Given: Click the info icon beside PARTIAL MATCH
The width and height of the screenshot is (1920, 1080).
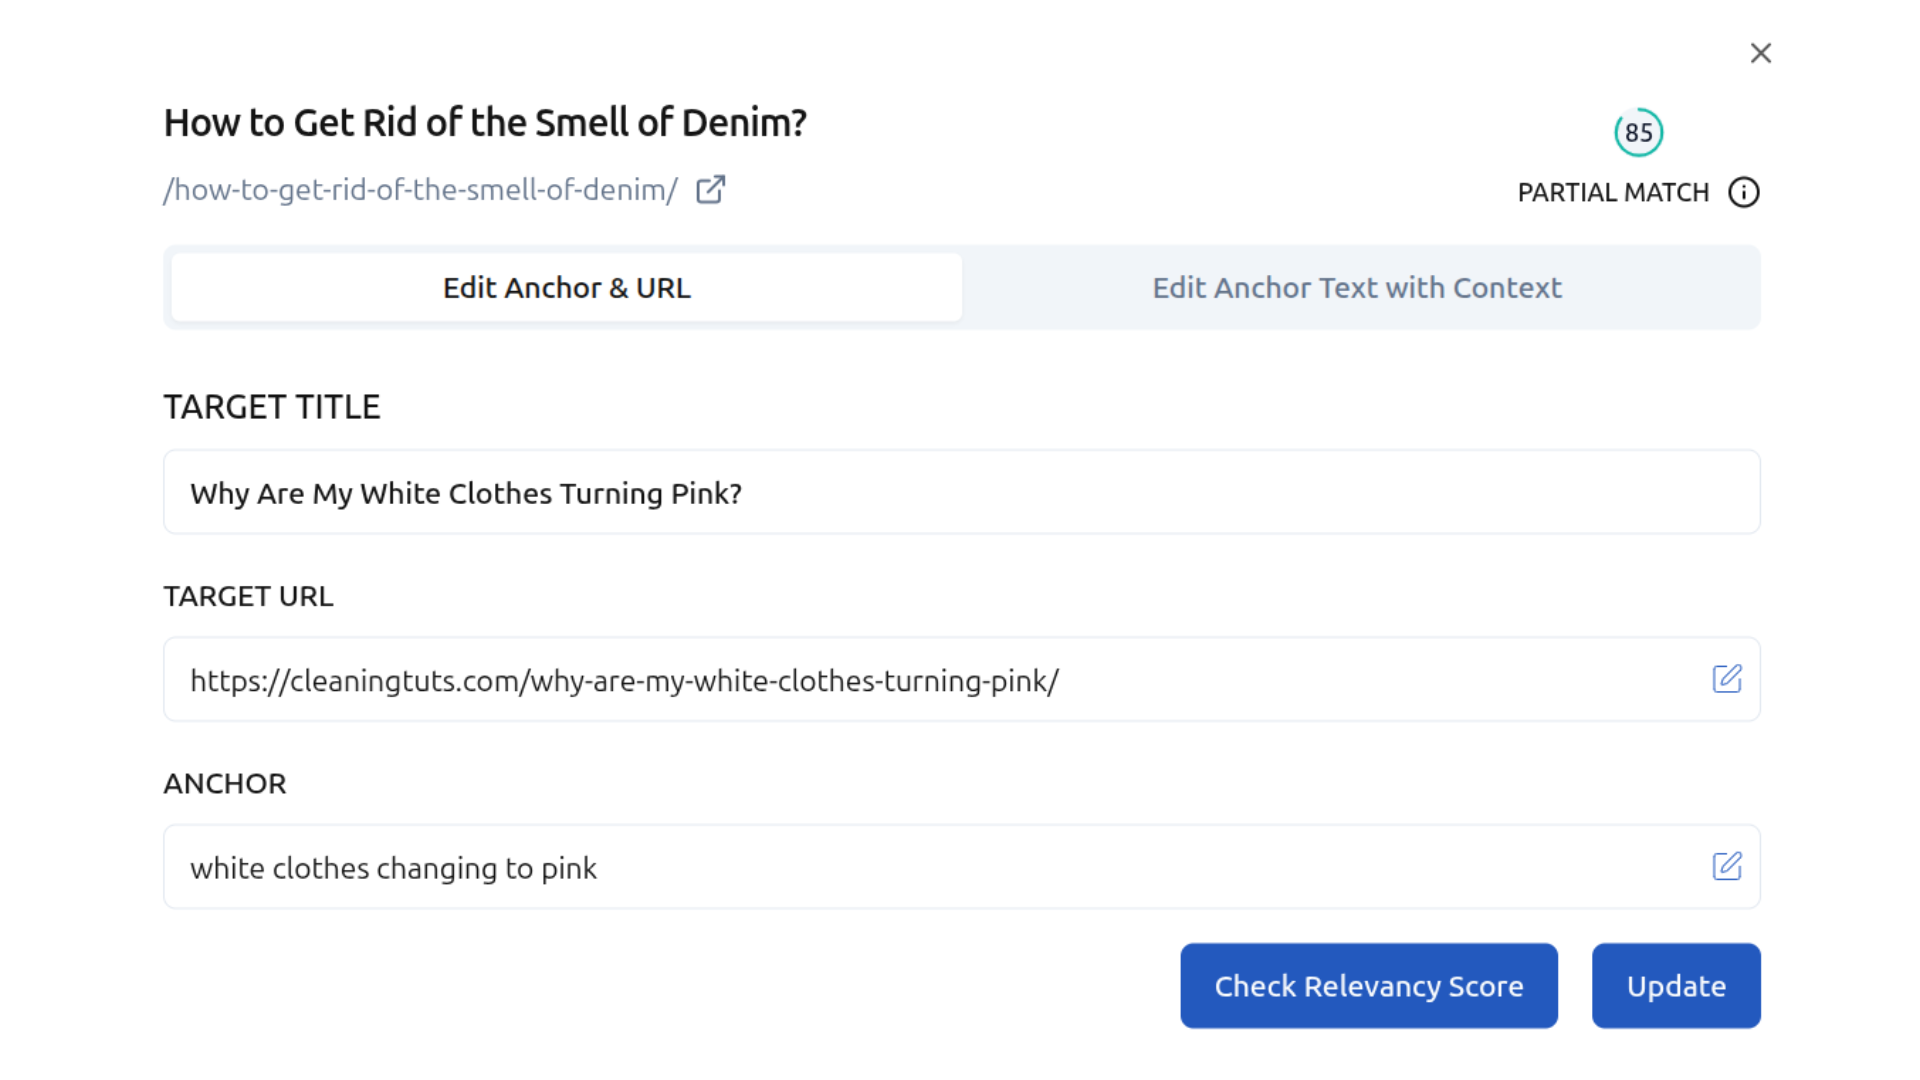Looking at the screenshot, I should [1744, 192].
